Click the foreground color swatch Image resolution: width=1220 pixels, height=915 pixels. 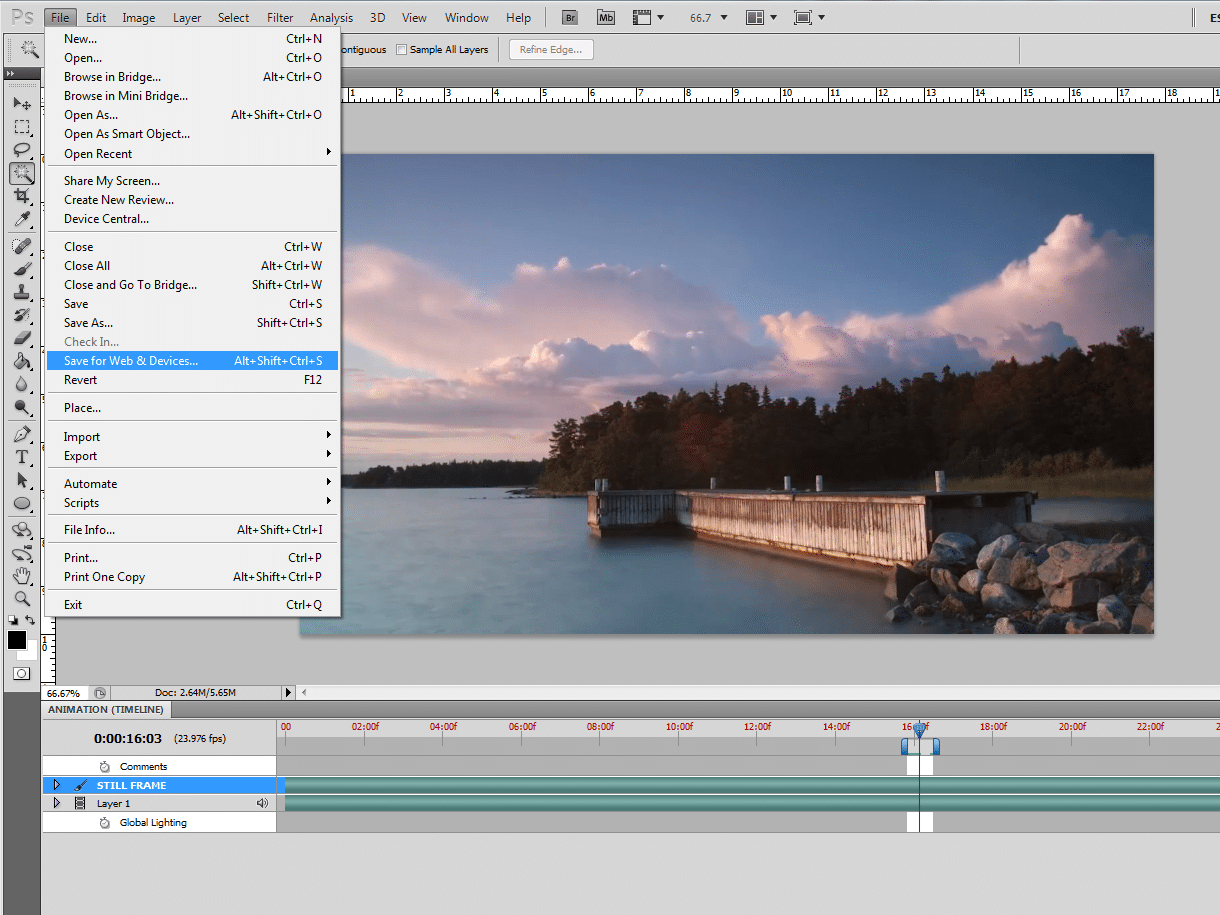[17, 640]
